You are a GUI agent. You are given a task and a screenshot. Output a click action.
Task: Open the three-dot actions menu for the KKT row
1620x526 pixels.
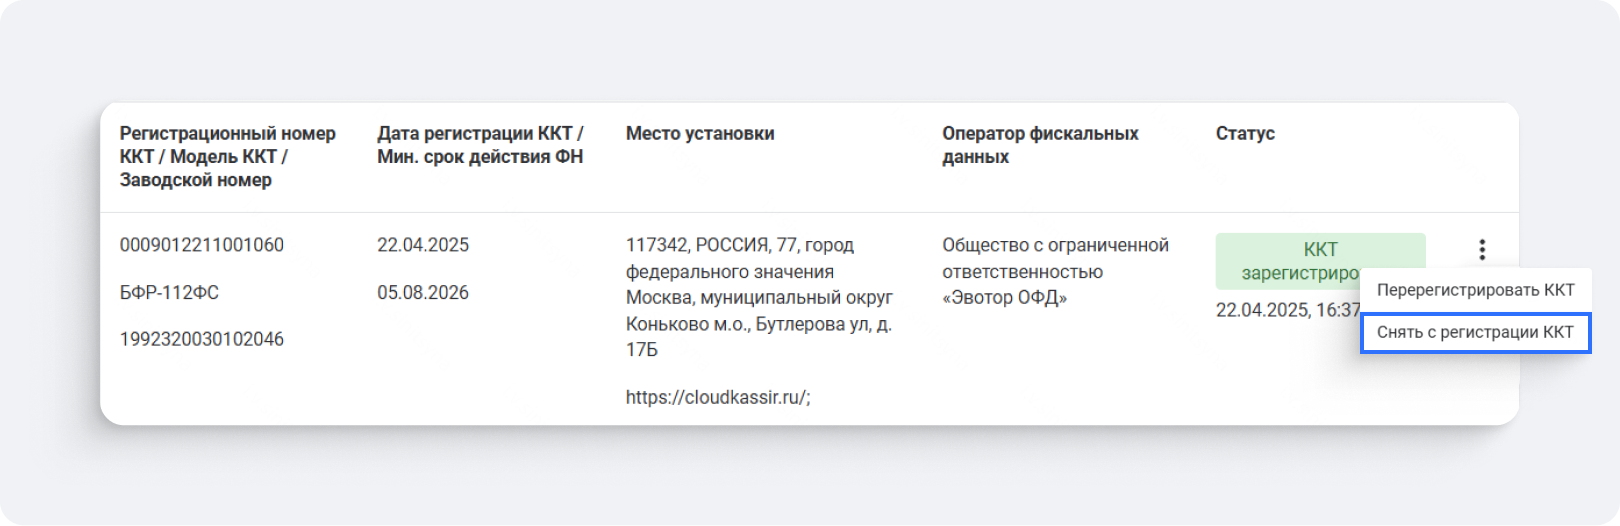pyautogui.click(x=1482, y=249)
